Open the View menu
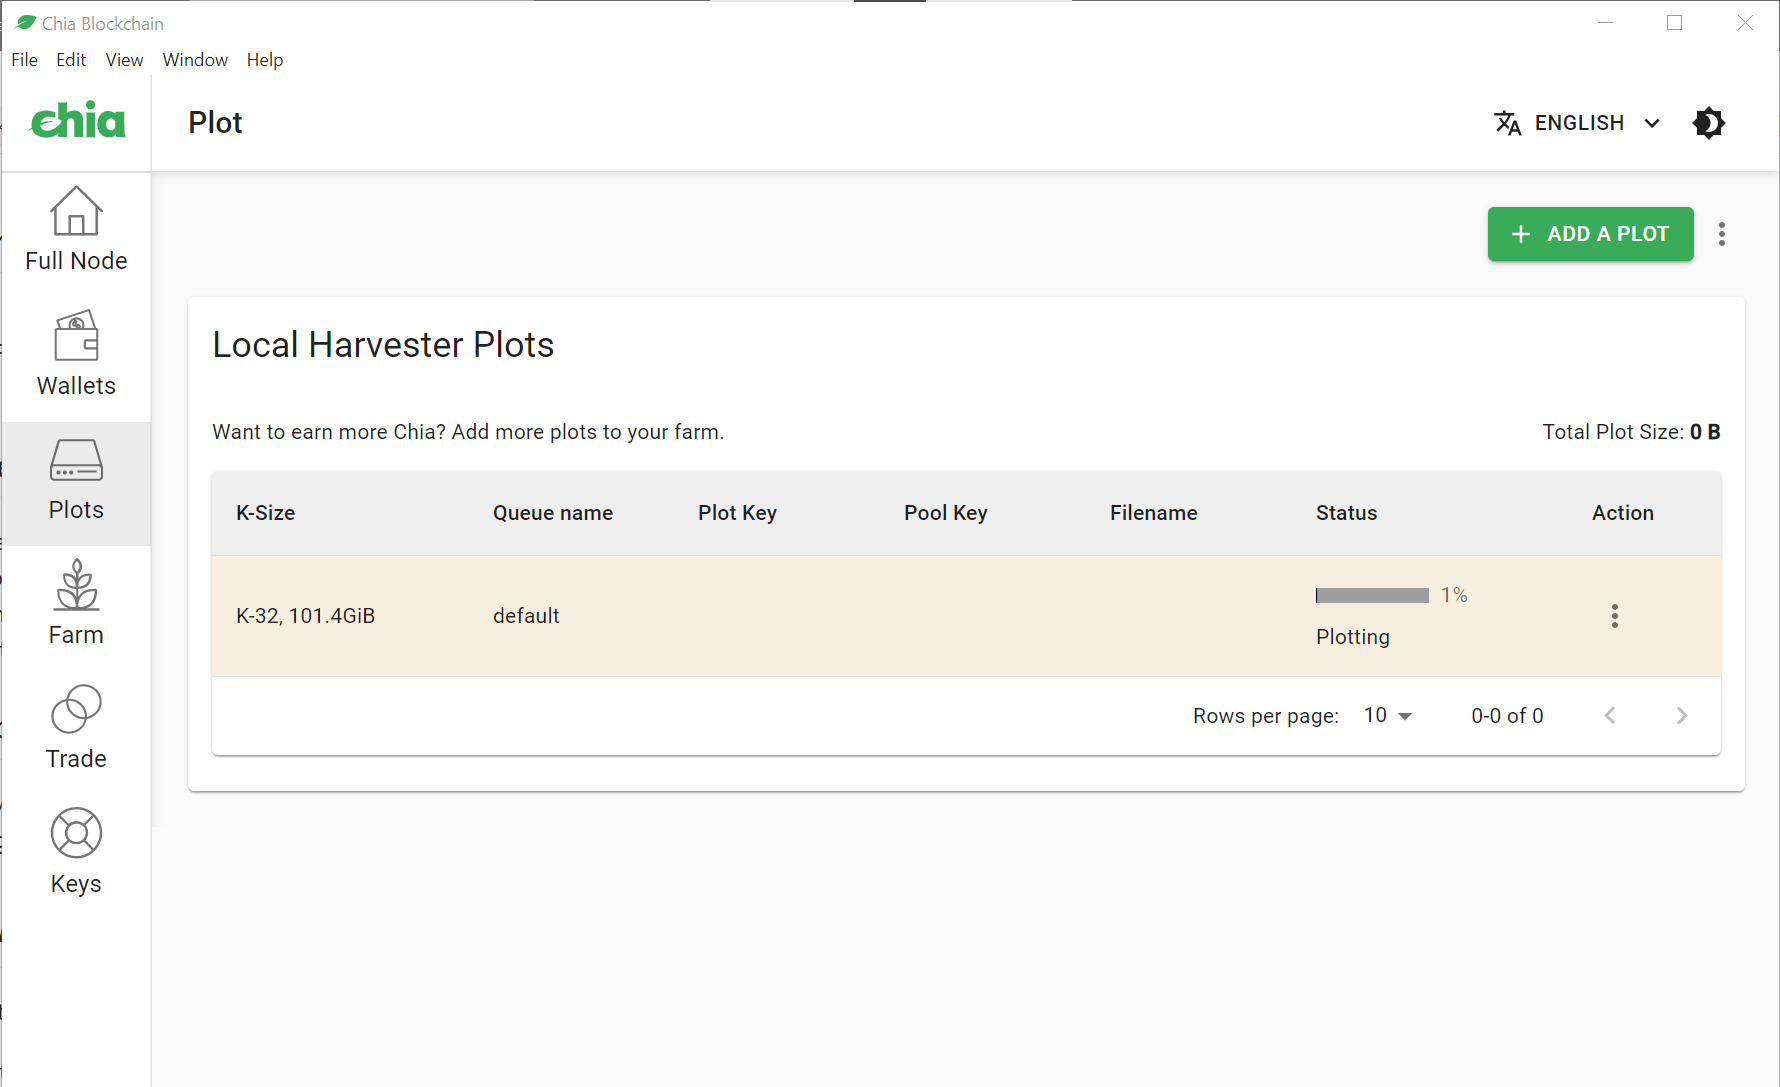Screen dimensions: 1780x1087 pyautogui.click(x=124, y=60)
